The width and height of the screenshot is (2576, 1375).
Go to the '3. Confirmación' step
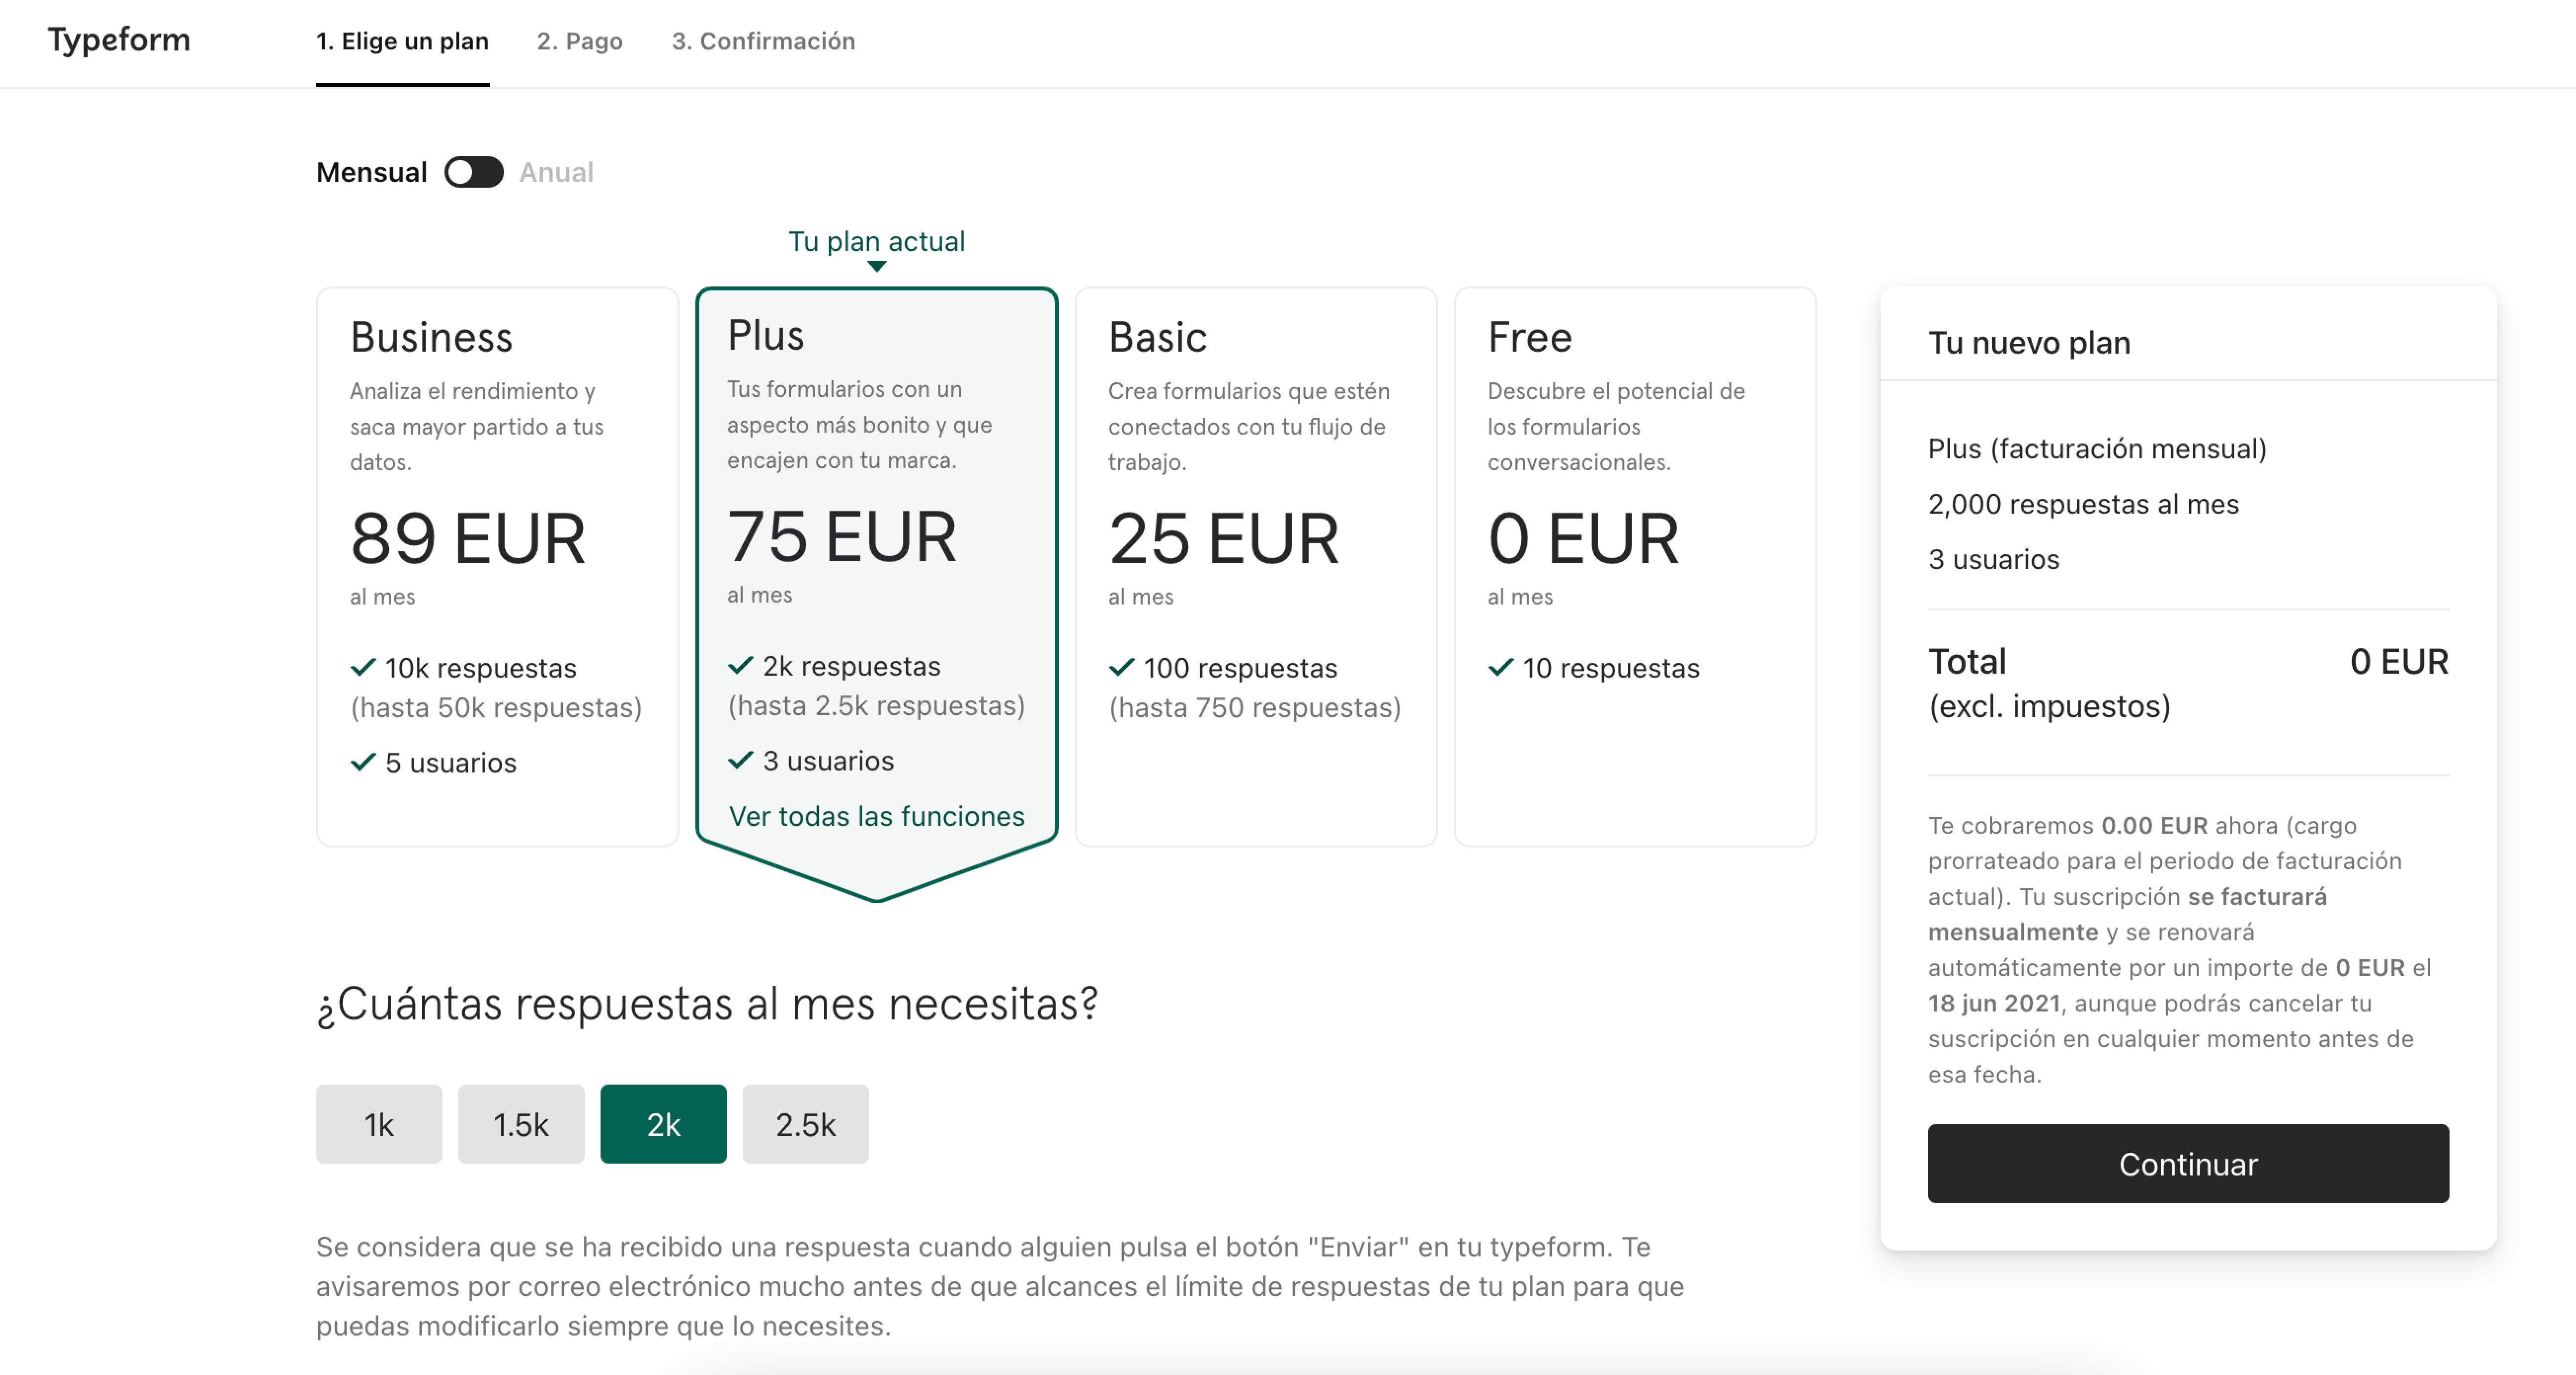click(763, 41)
